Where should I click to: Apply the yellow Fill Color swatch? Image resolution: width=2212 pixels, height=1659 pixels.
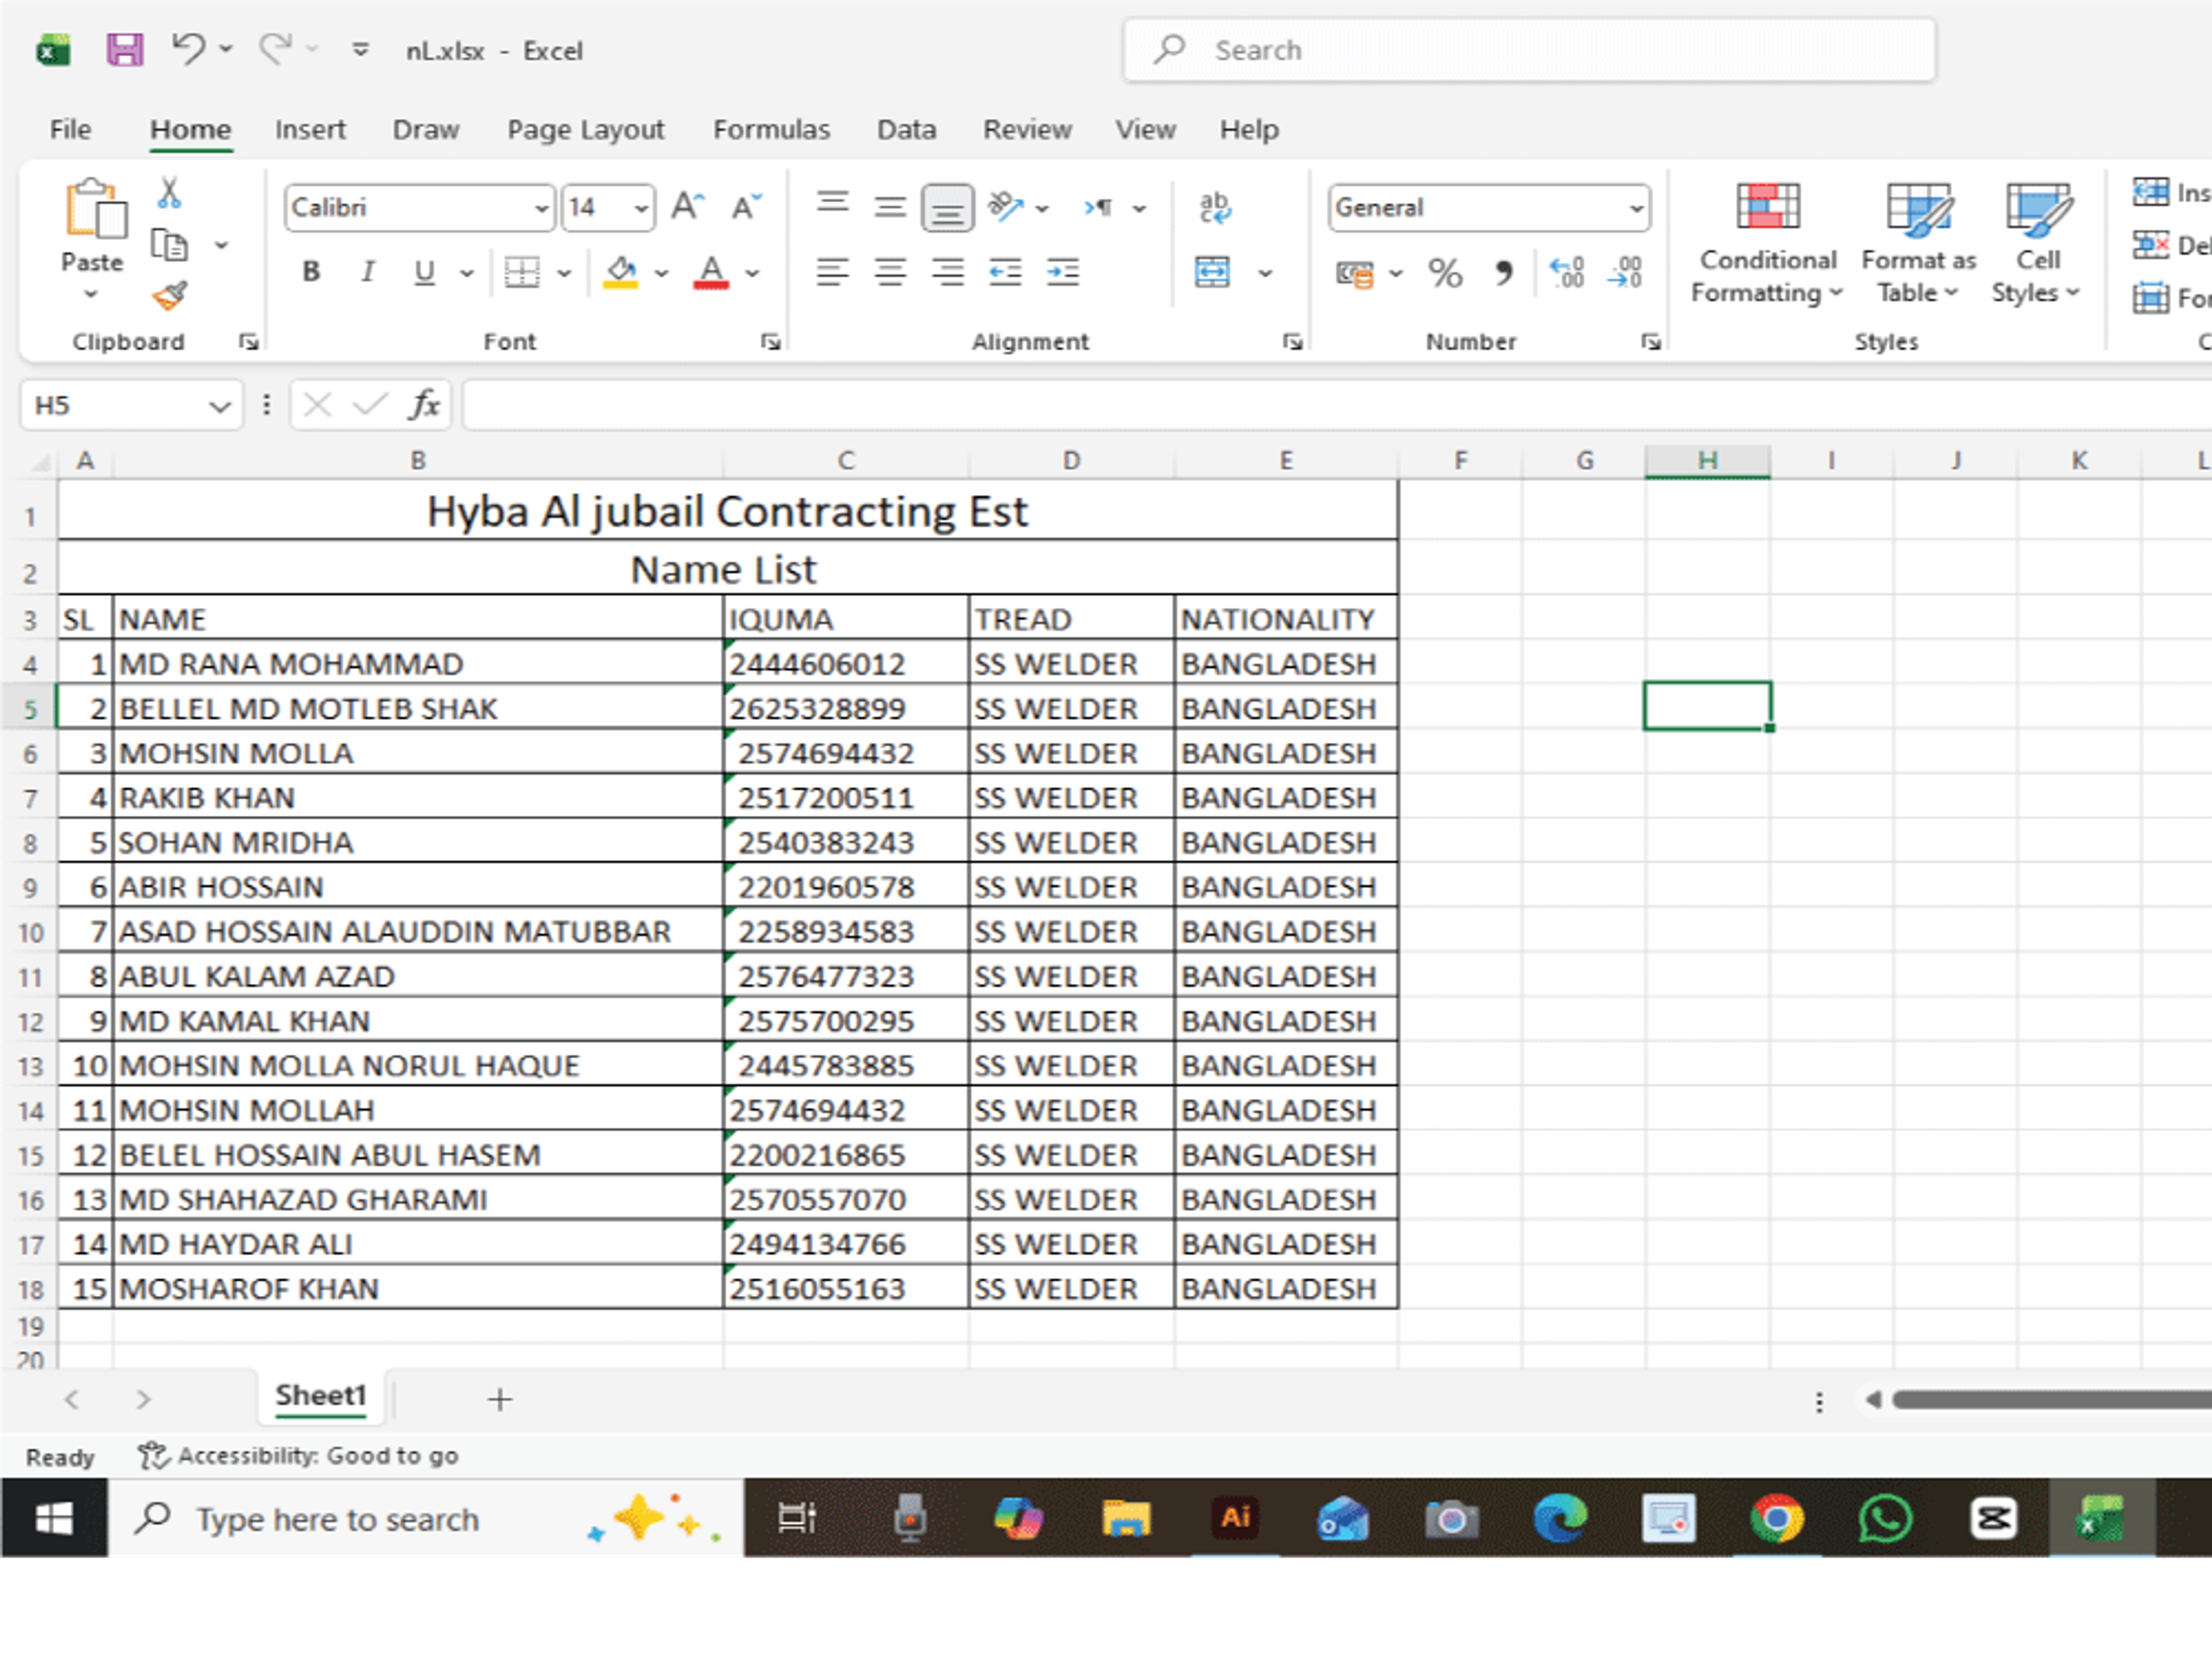coord(621,272)
